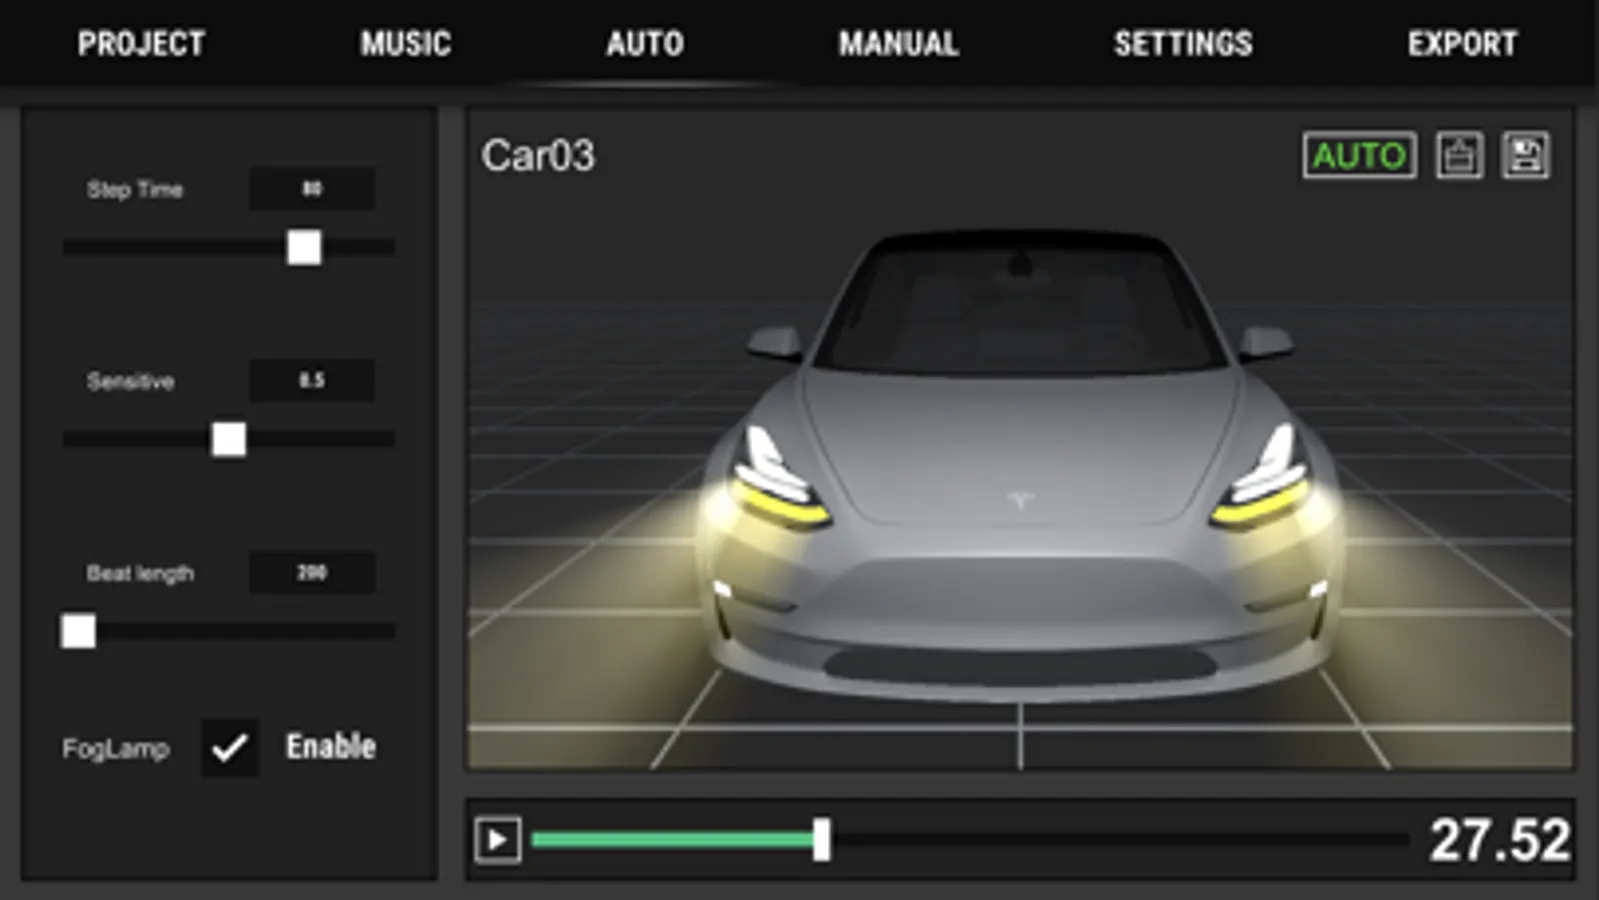The width and height of the screenshot is (1599, 900).
Task: Click the FogLamp label
Action: pyautogui.click(x=116, y=749)
